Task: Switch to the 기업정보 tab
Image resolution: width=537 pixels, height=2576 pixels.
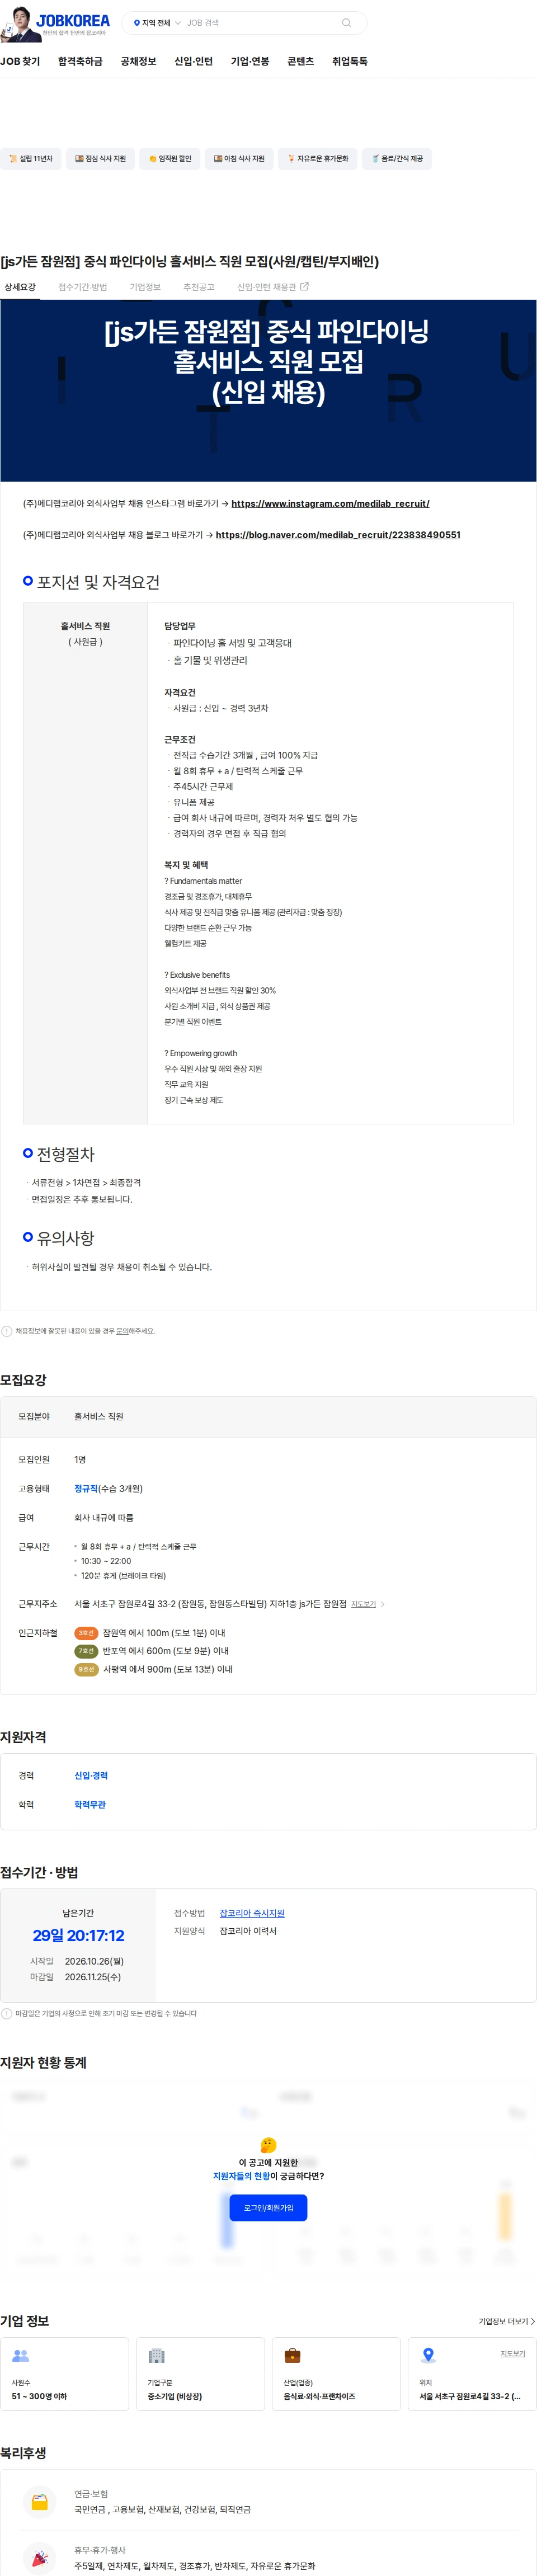Action: point(145,288)
